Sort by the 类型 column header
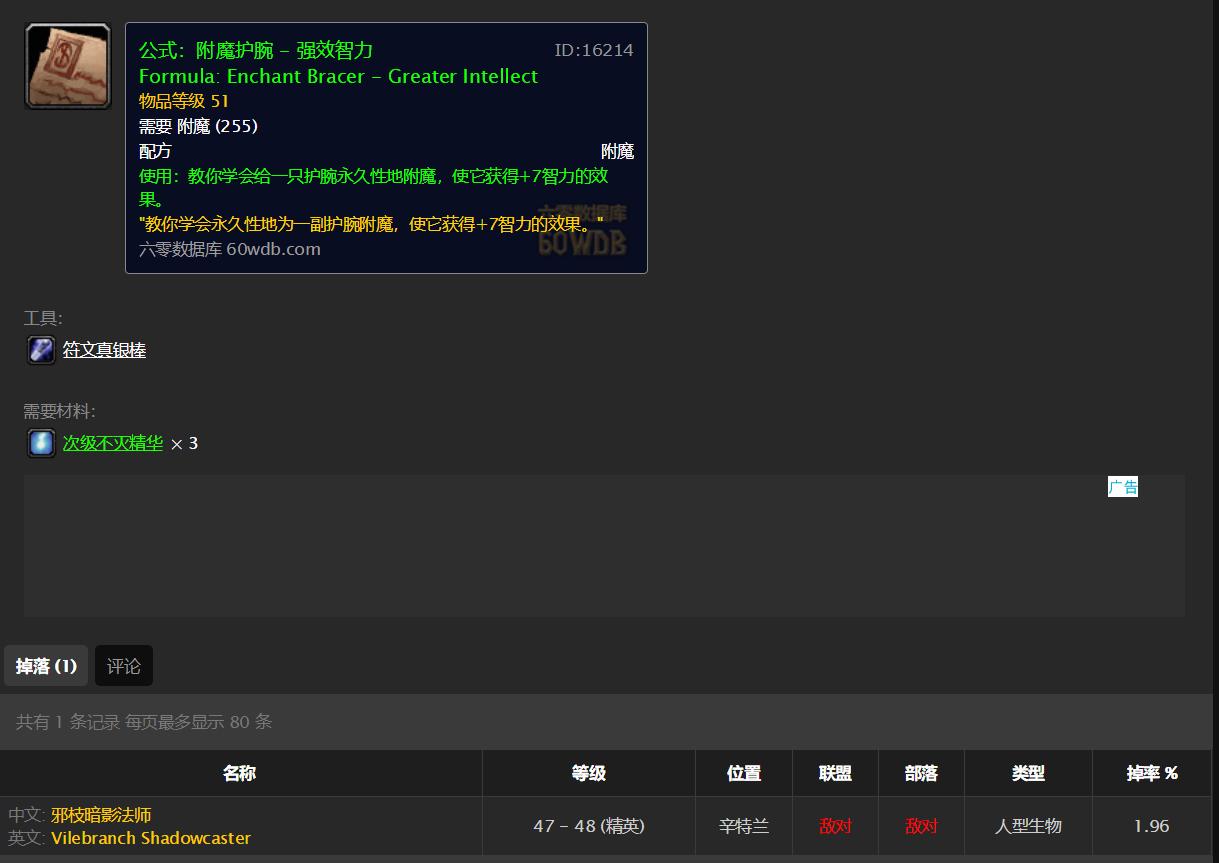 (1028, 773)
